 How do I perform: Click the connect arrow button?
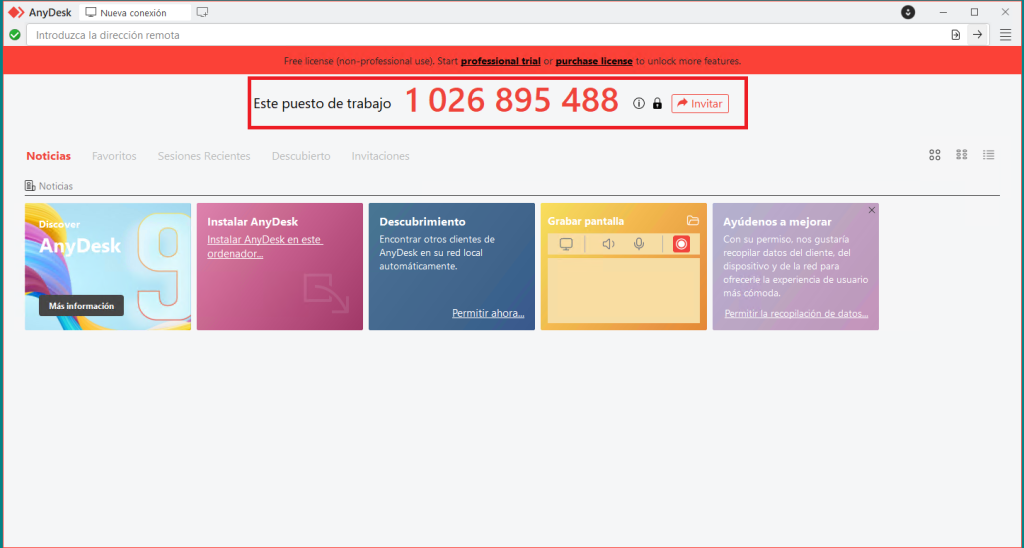pyautogui.click(x=978, y=34)
